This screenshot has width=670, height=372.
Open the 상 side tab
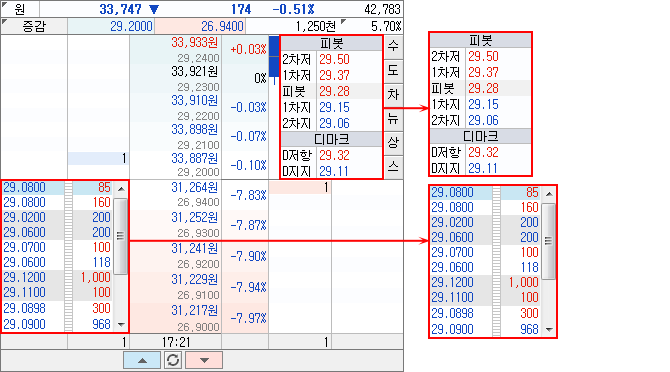click(x=393, y=142)
